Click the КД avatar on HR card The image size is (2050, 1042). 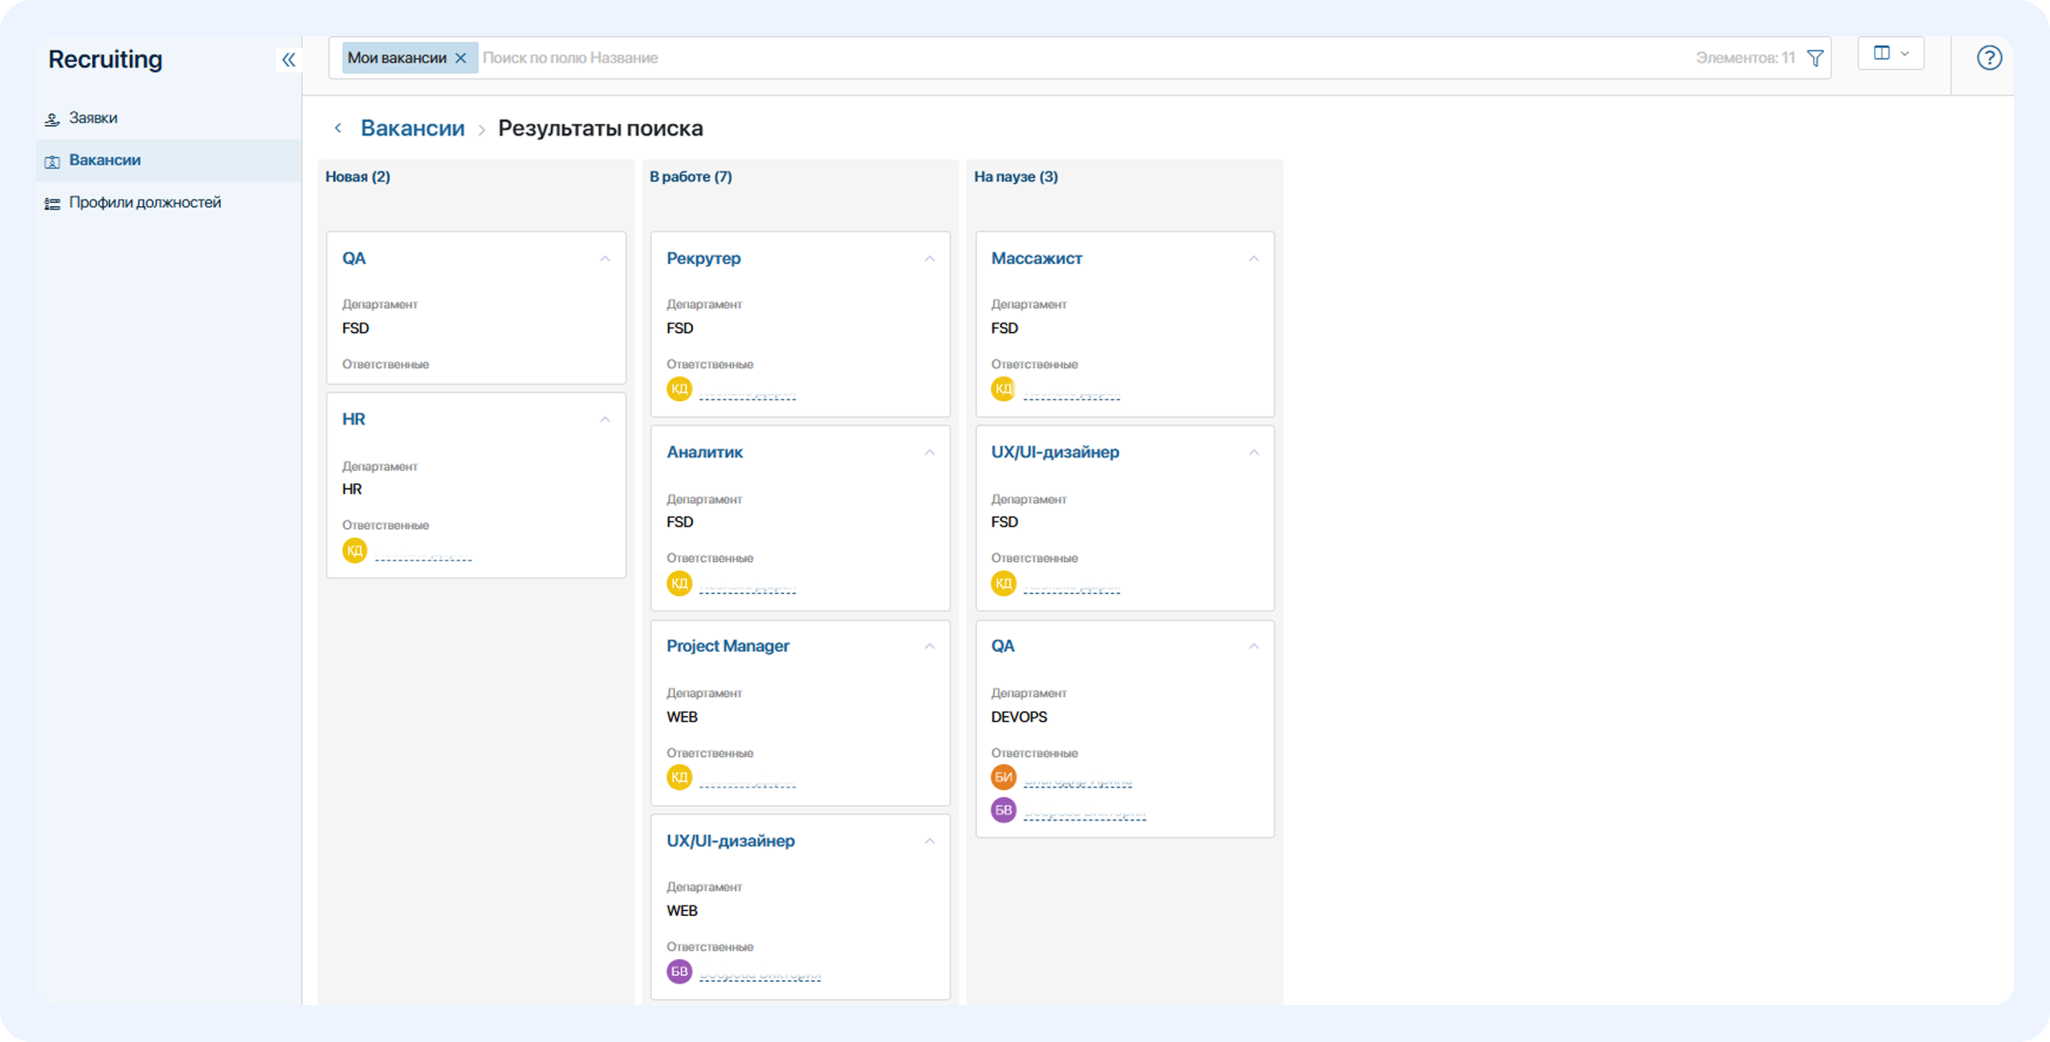click(x=355, y=551)
